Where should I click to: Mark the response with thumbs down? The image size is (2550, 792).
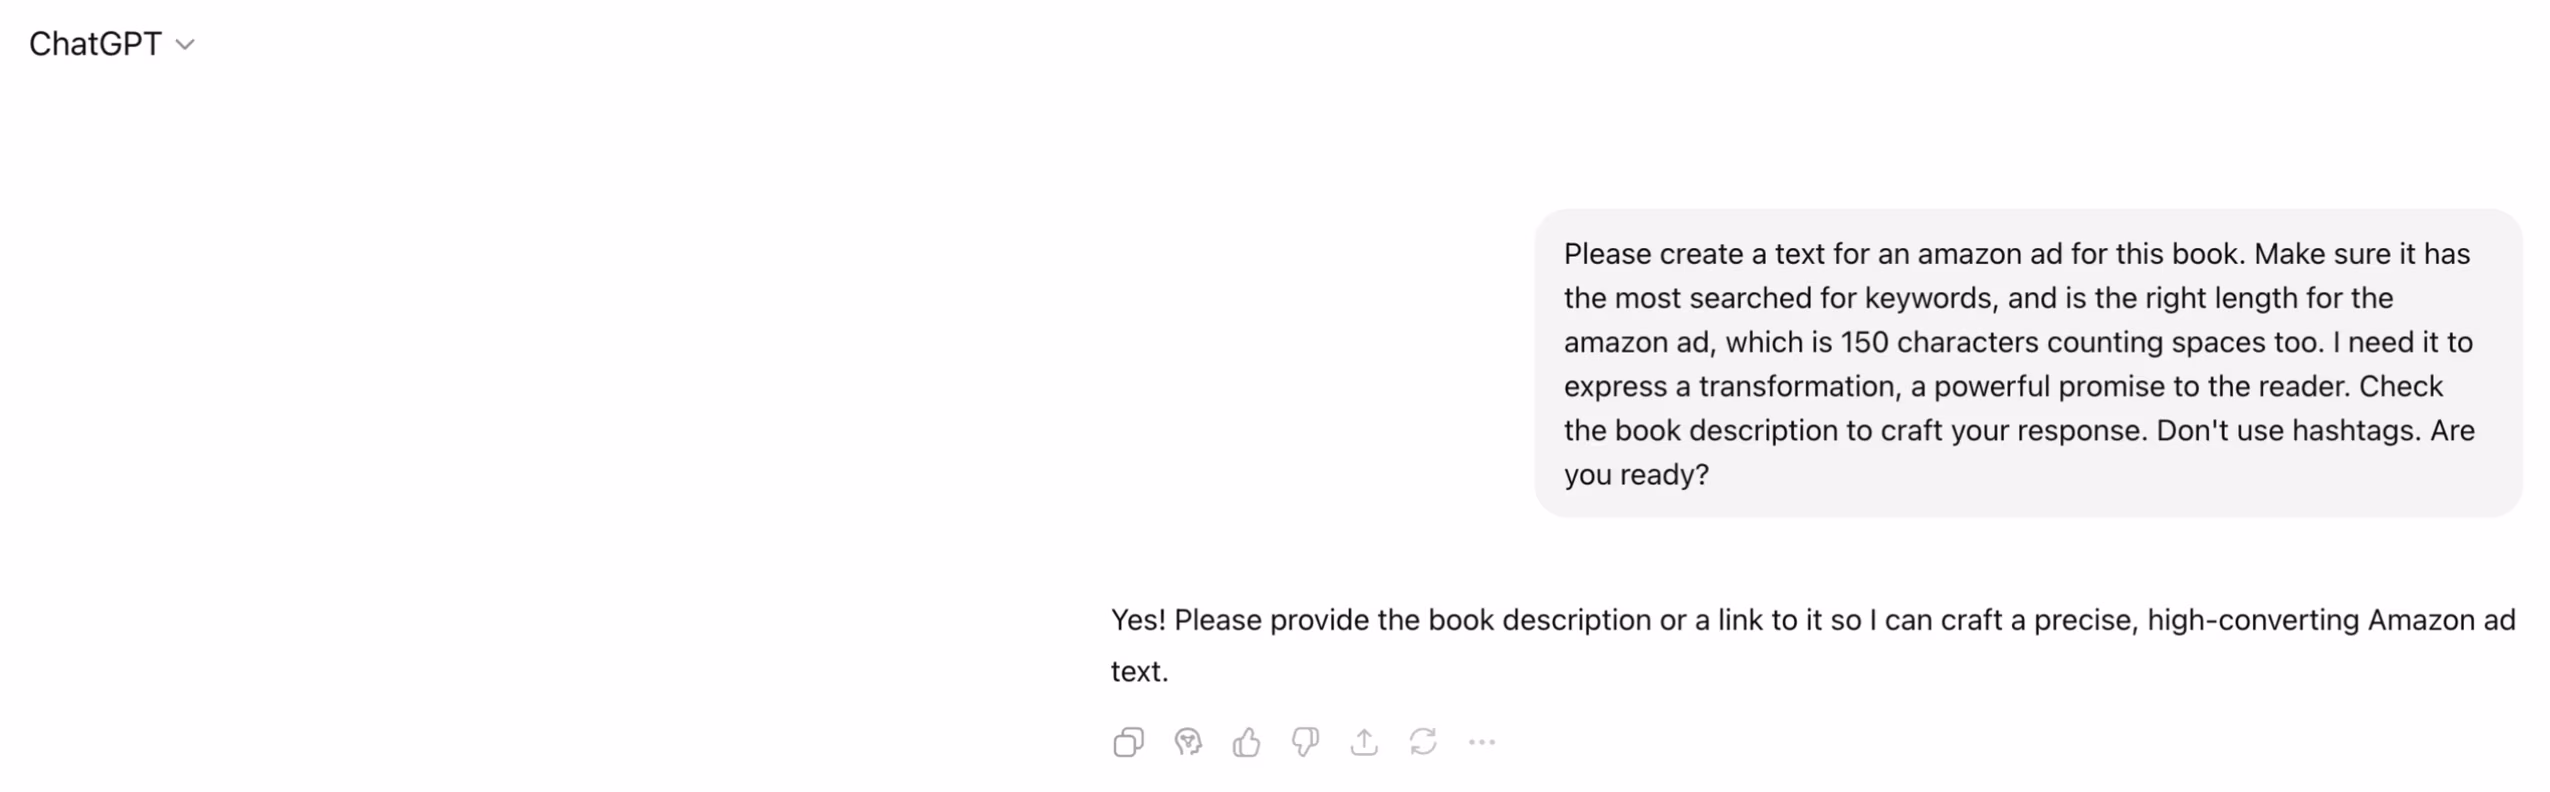tap(1305, 742)
